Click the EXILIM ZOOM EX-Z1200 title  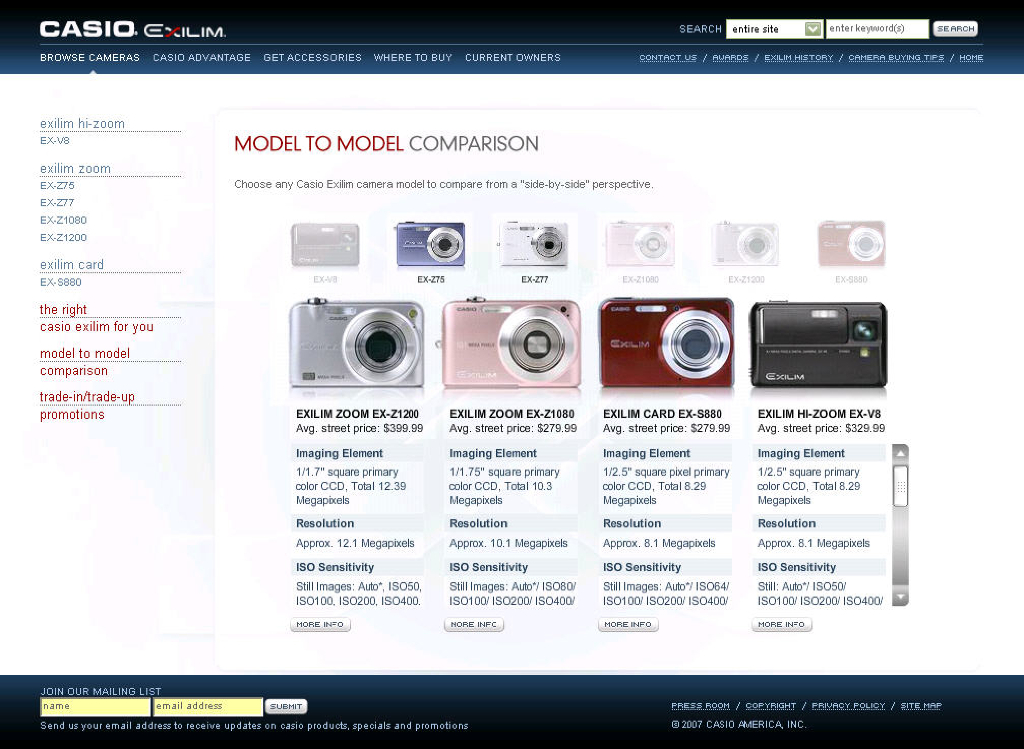pyautogui.click(x=357, y=414)
